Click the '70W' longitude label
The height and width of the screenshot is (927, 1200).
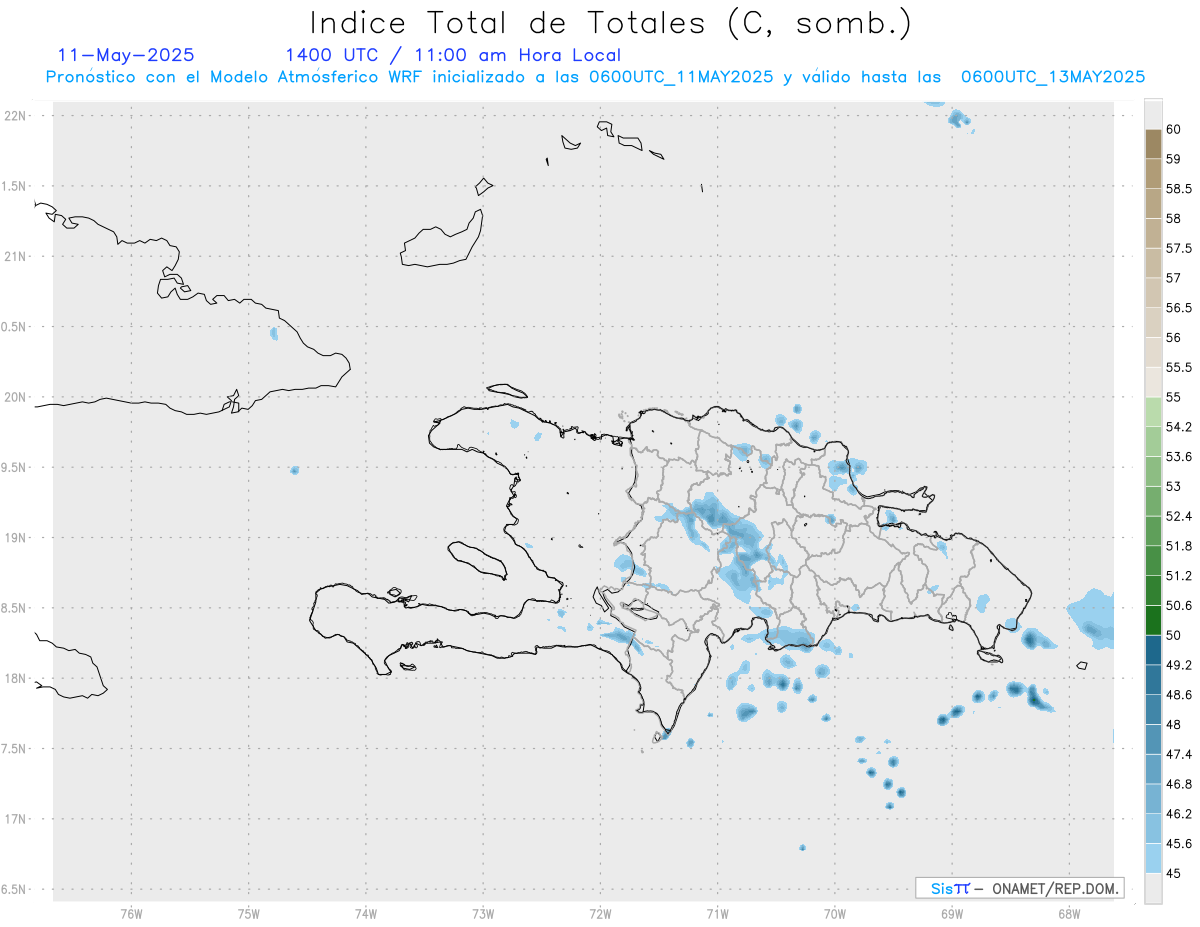(x=835, y=913)
